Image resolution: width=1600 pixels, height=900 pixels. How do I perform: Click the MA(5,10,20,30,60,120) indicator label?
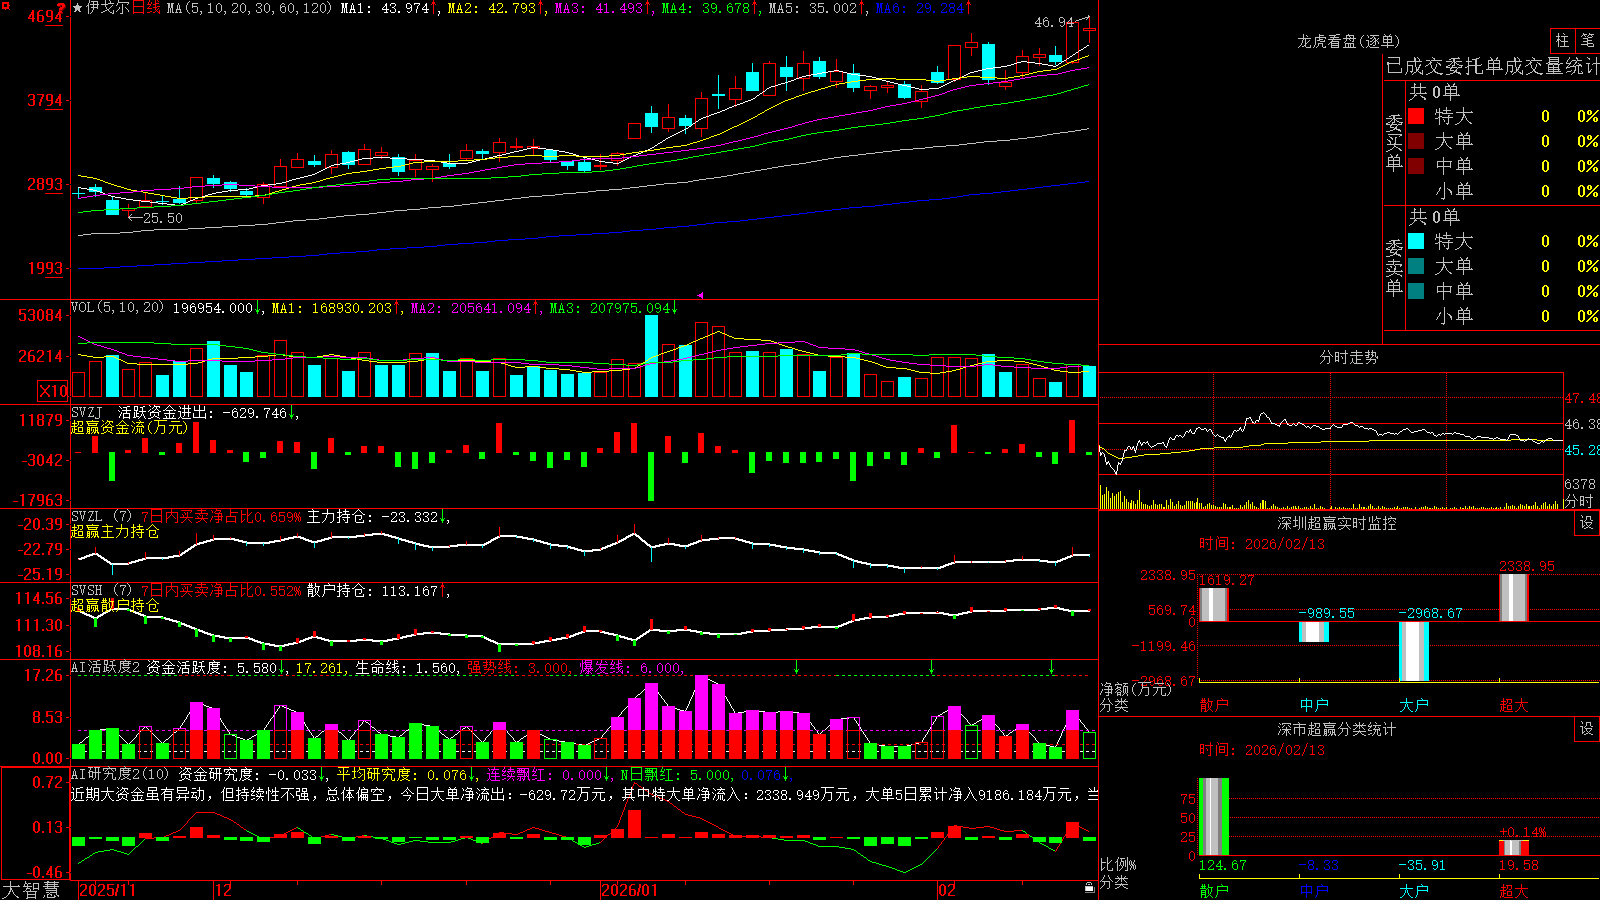[x=249, y=8]
